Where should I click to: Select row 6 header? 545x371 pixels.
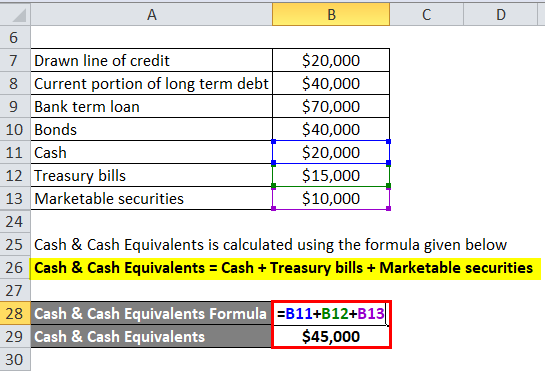tap(15, 37)
